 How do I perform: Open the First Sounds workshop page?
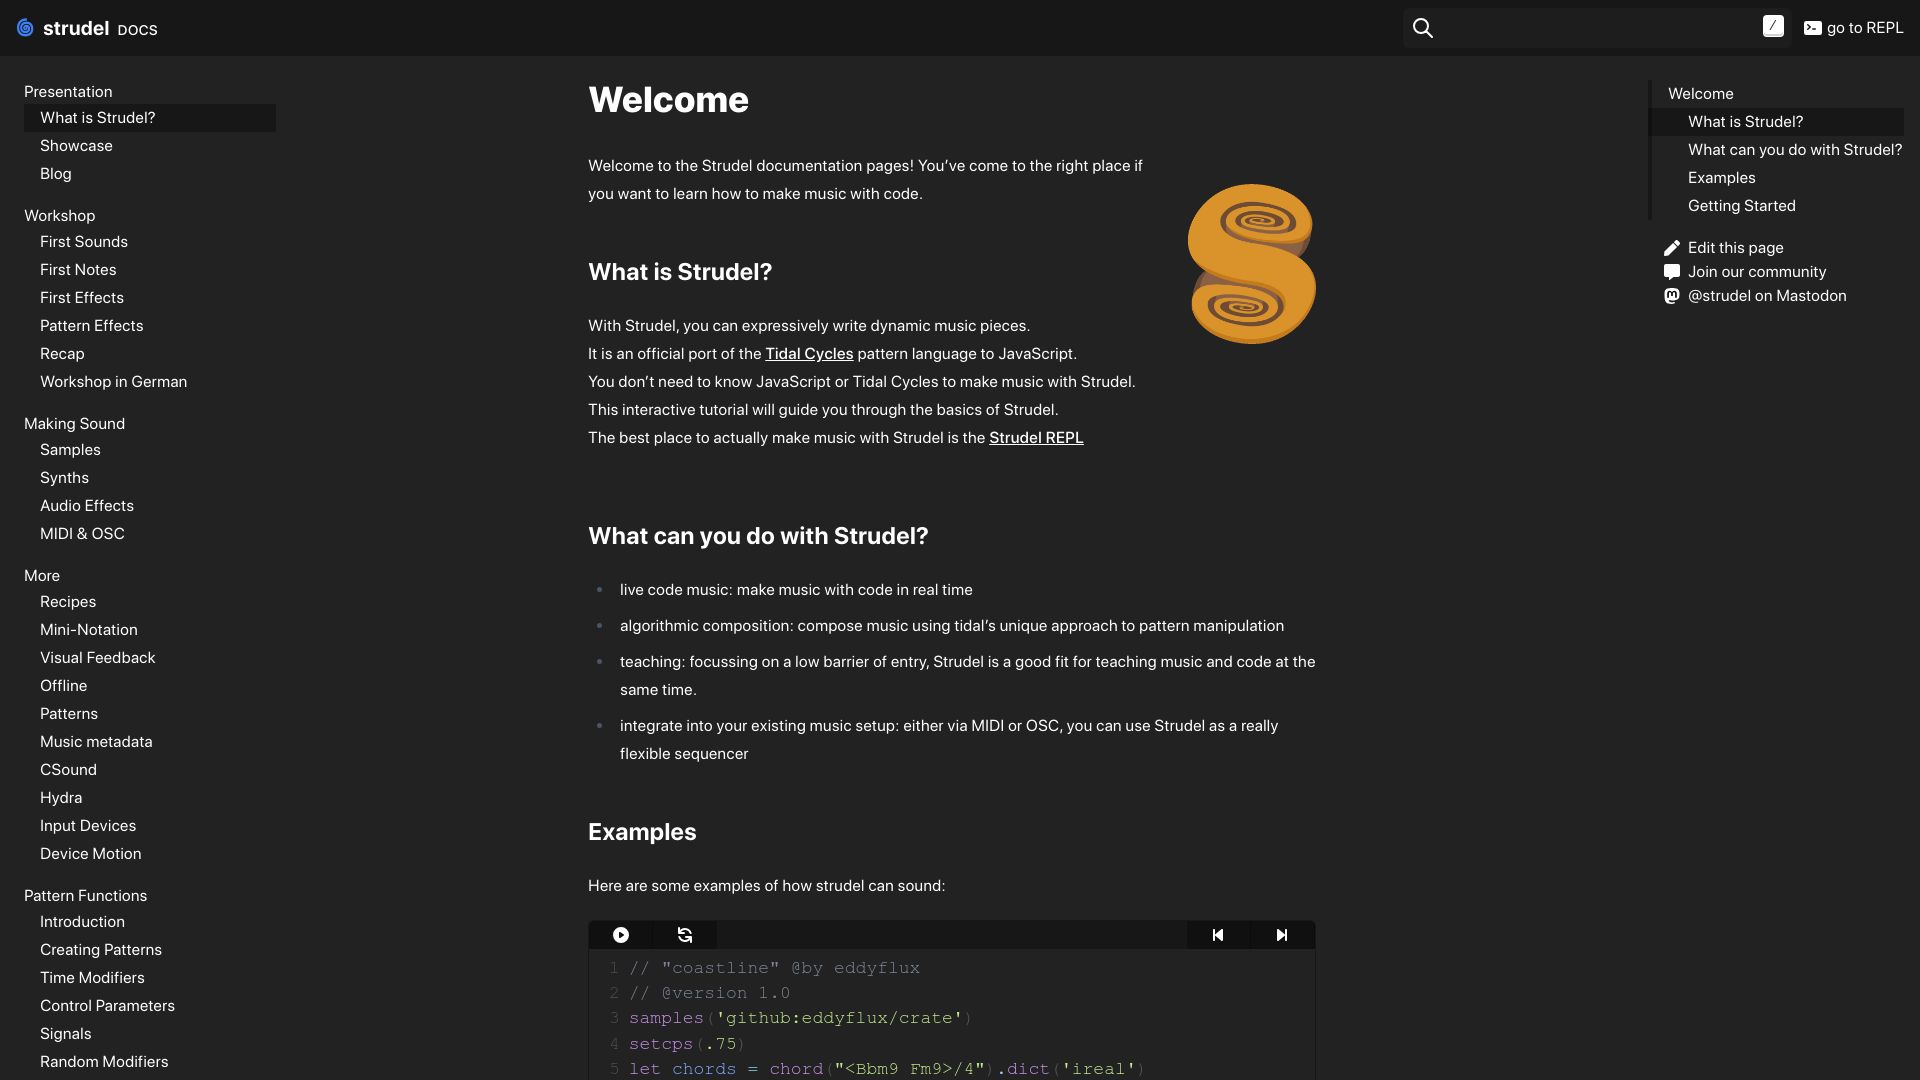(x=84, y=242)
